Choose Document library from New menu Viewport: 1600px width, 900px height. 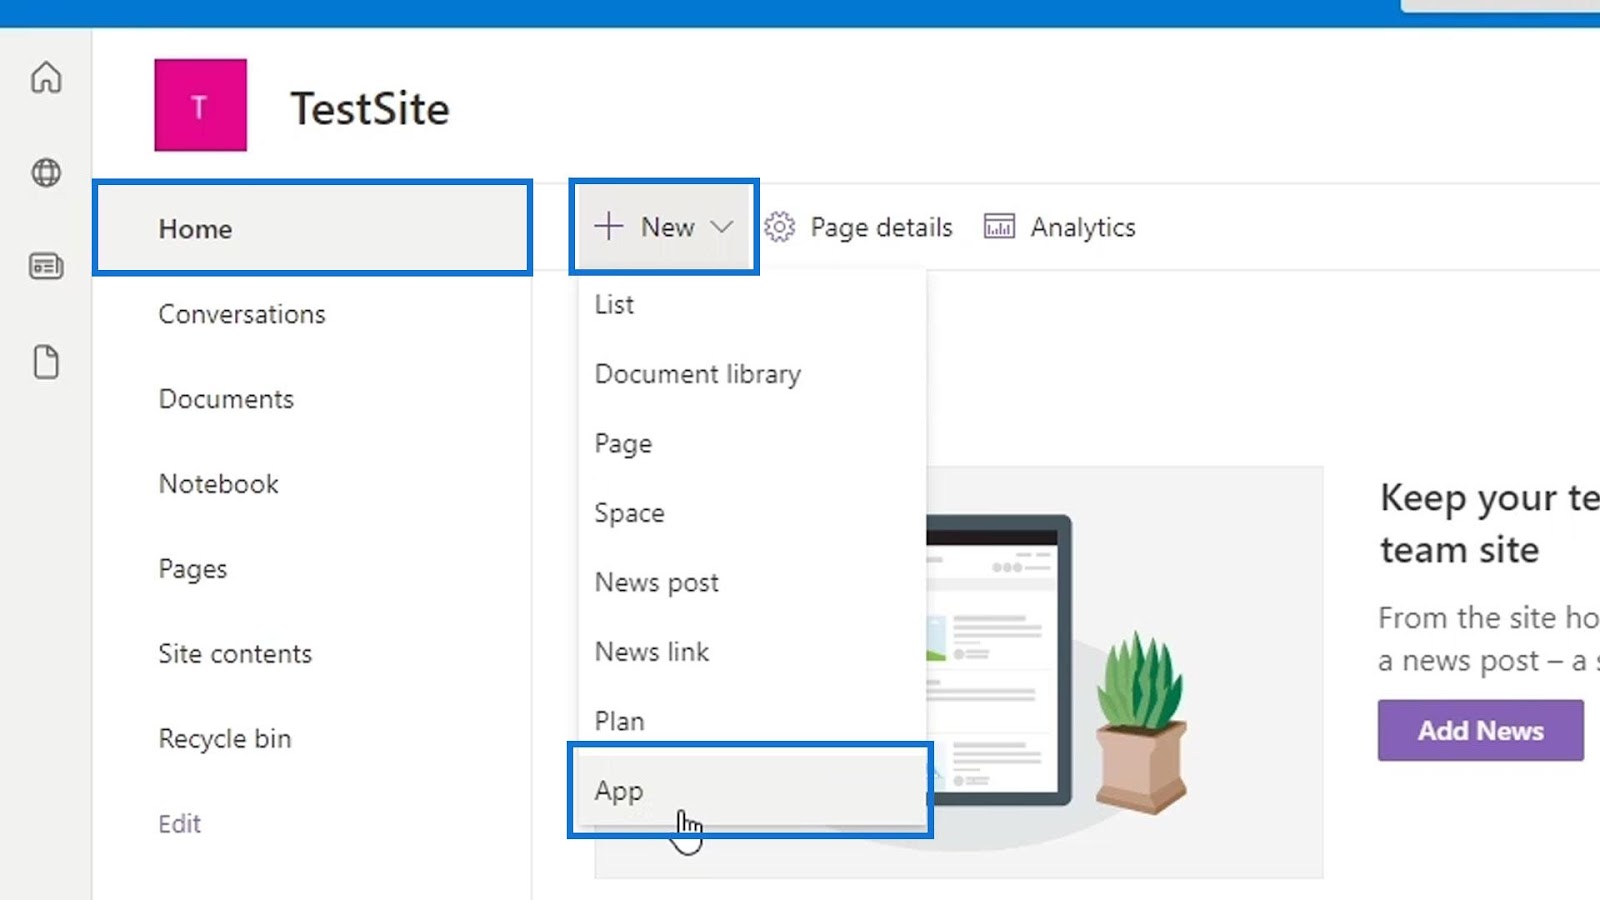click(x=752, y=374)
